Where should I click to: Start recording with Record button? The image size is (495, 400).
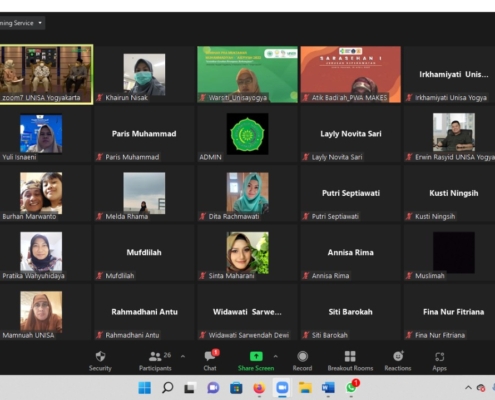tap(302, 361)
